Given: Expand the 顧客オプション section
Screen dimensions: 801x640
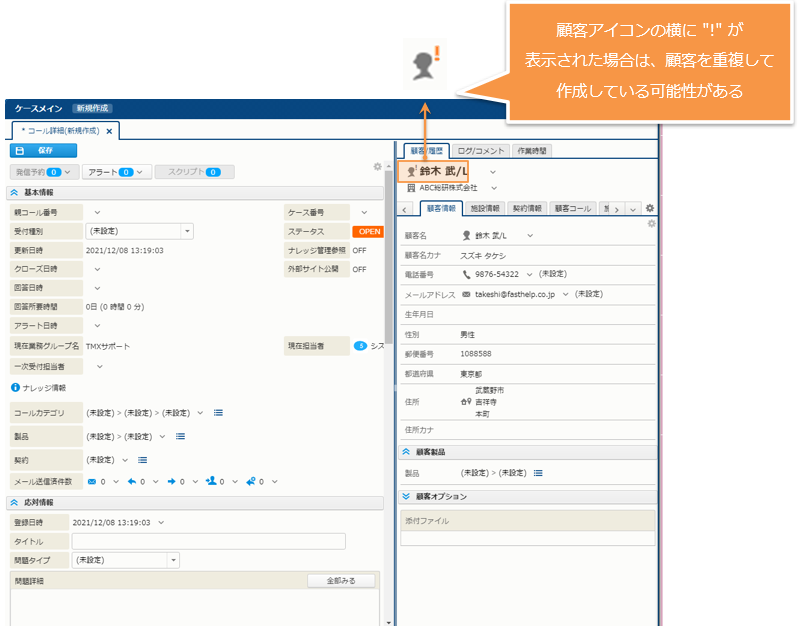Looking at the screenshot, I should (x=406, y=496).
